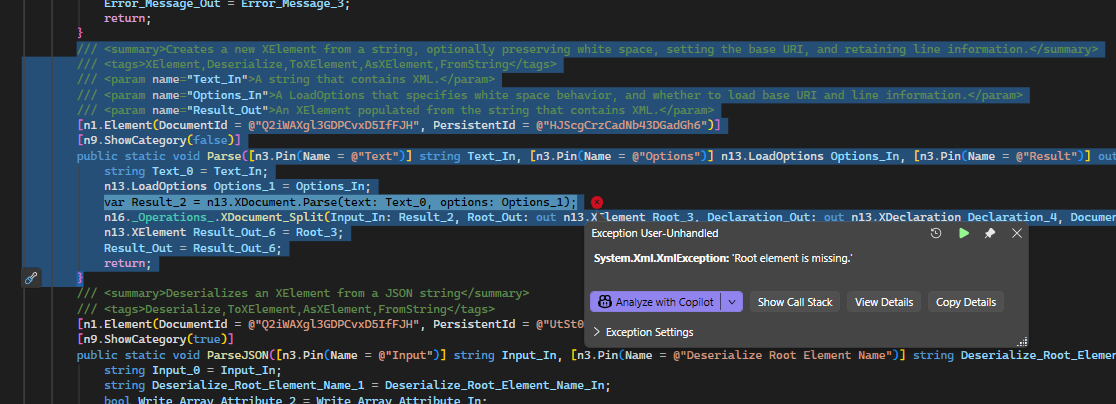The width and height of the screenshot is (1116, 404).
Task: Click the 'Root element is missing.' message
Action: [792, 259]
